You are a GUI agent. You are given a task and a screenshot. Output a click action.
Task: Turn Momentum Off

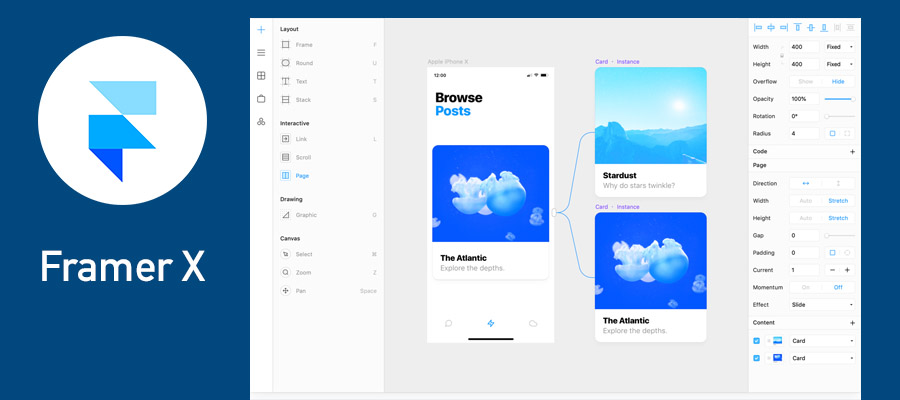(839, 288)
